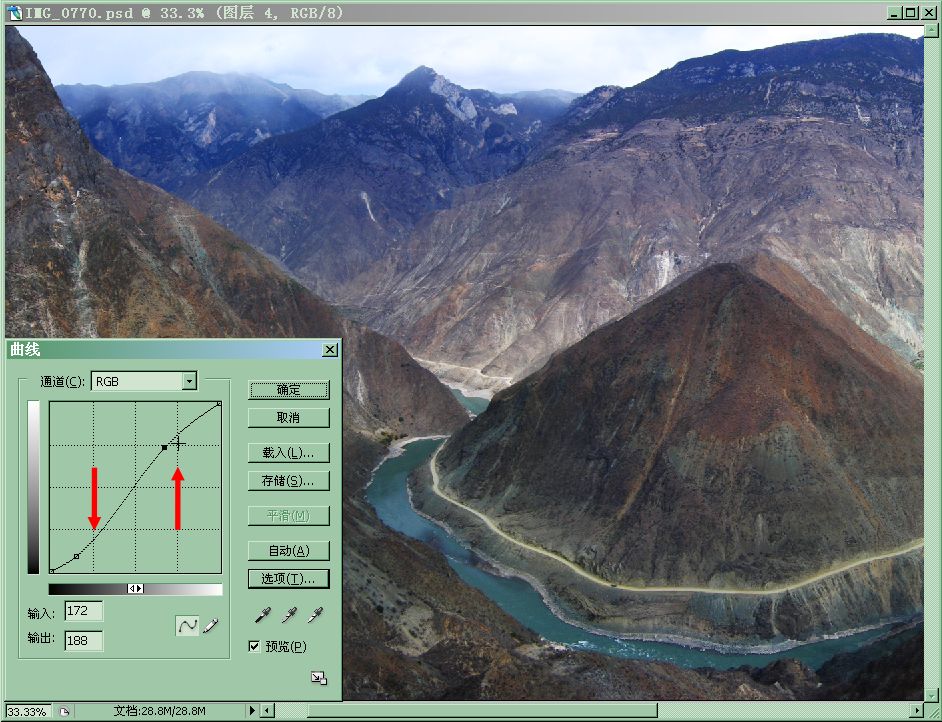Click the 输入 input value field

(x=84, y=611)
